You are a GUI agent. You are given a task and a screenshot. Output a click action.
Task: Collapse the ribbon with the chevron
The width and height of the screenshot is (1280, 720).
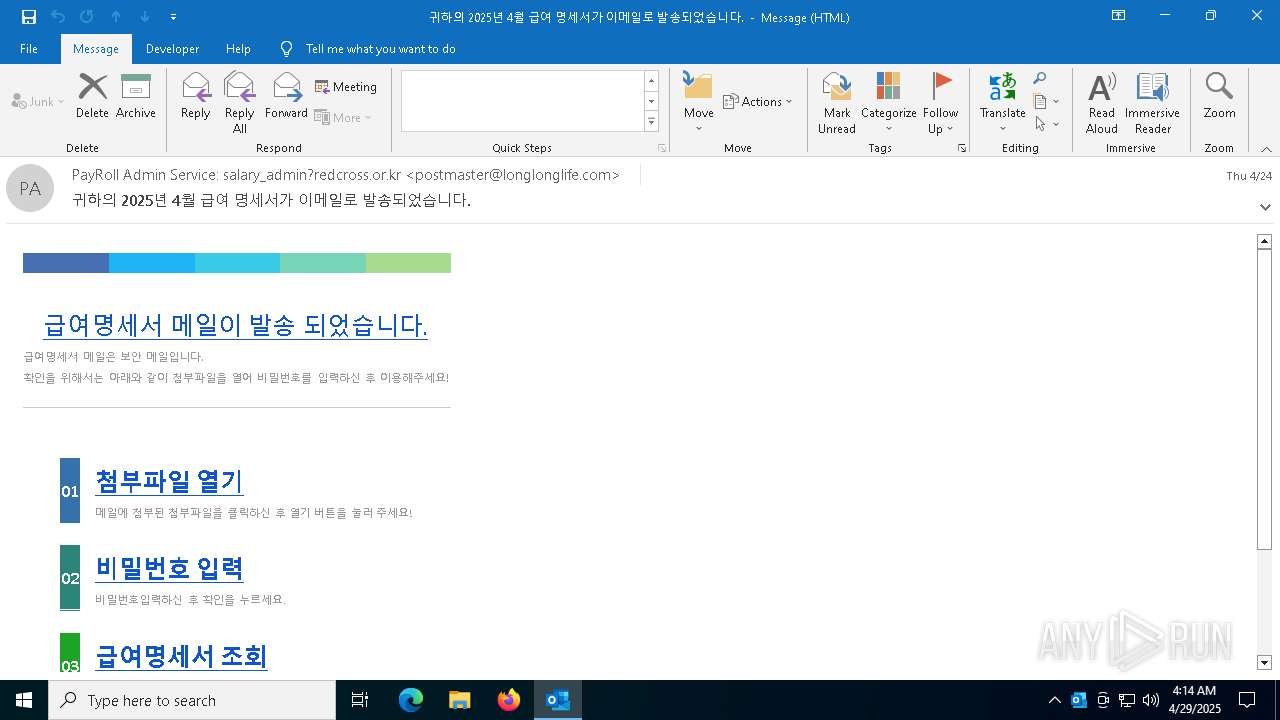[x=1266, y=149]
